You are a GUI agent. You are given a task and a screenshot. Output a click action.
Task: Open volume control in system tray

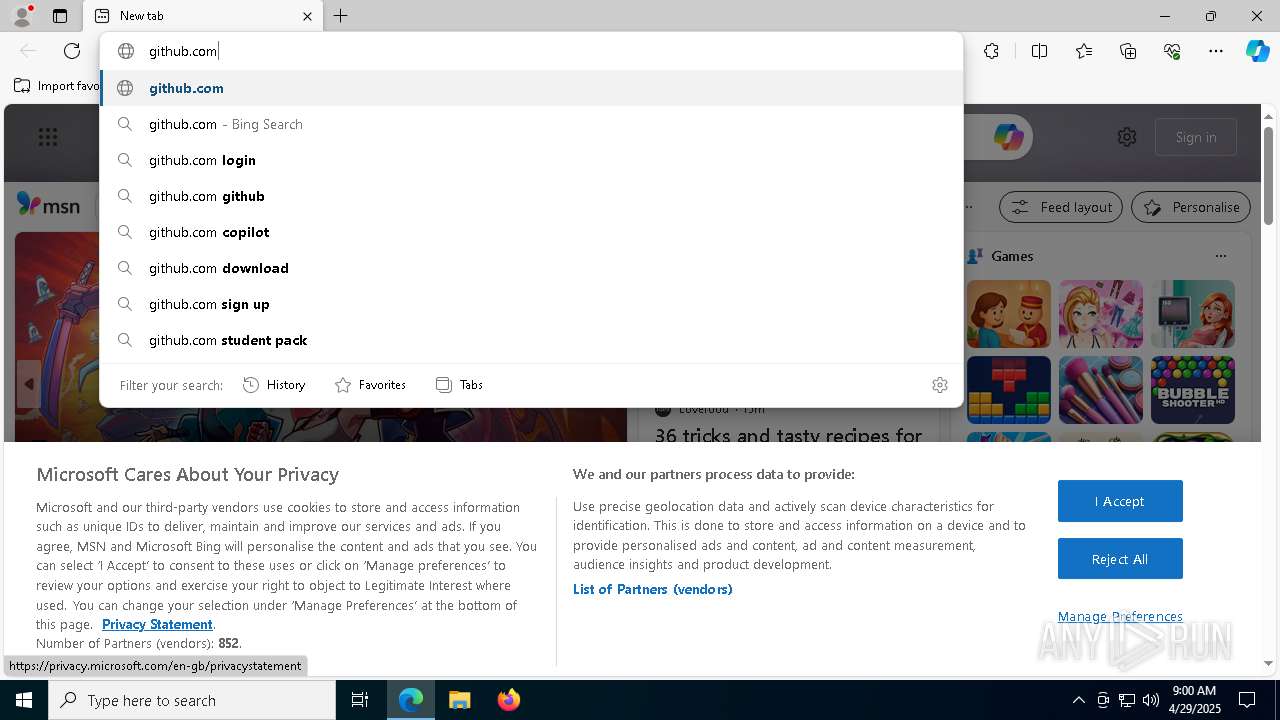pyautogui.click(x=1150, y=700)
